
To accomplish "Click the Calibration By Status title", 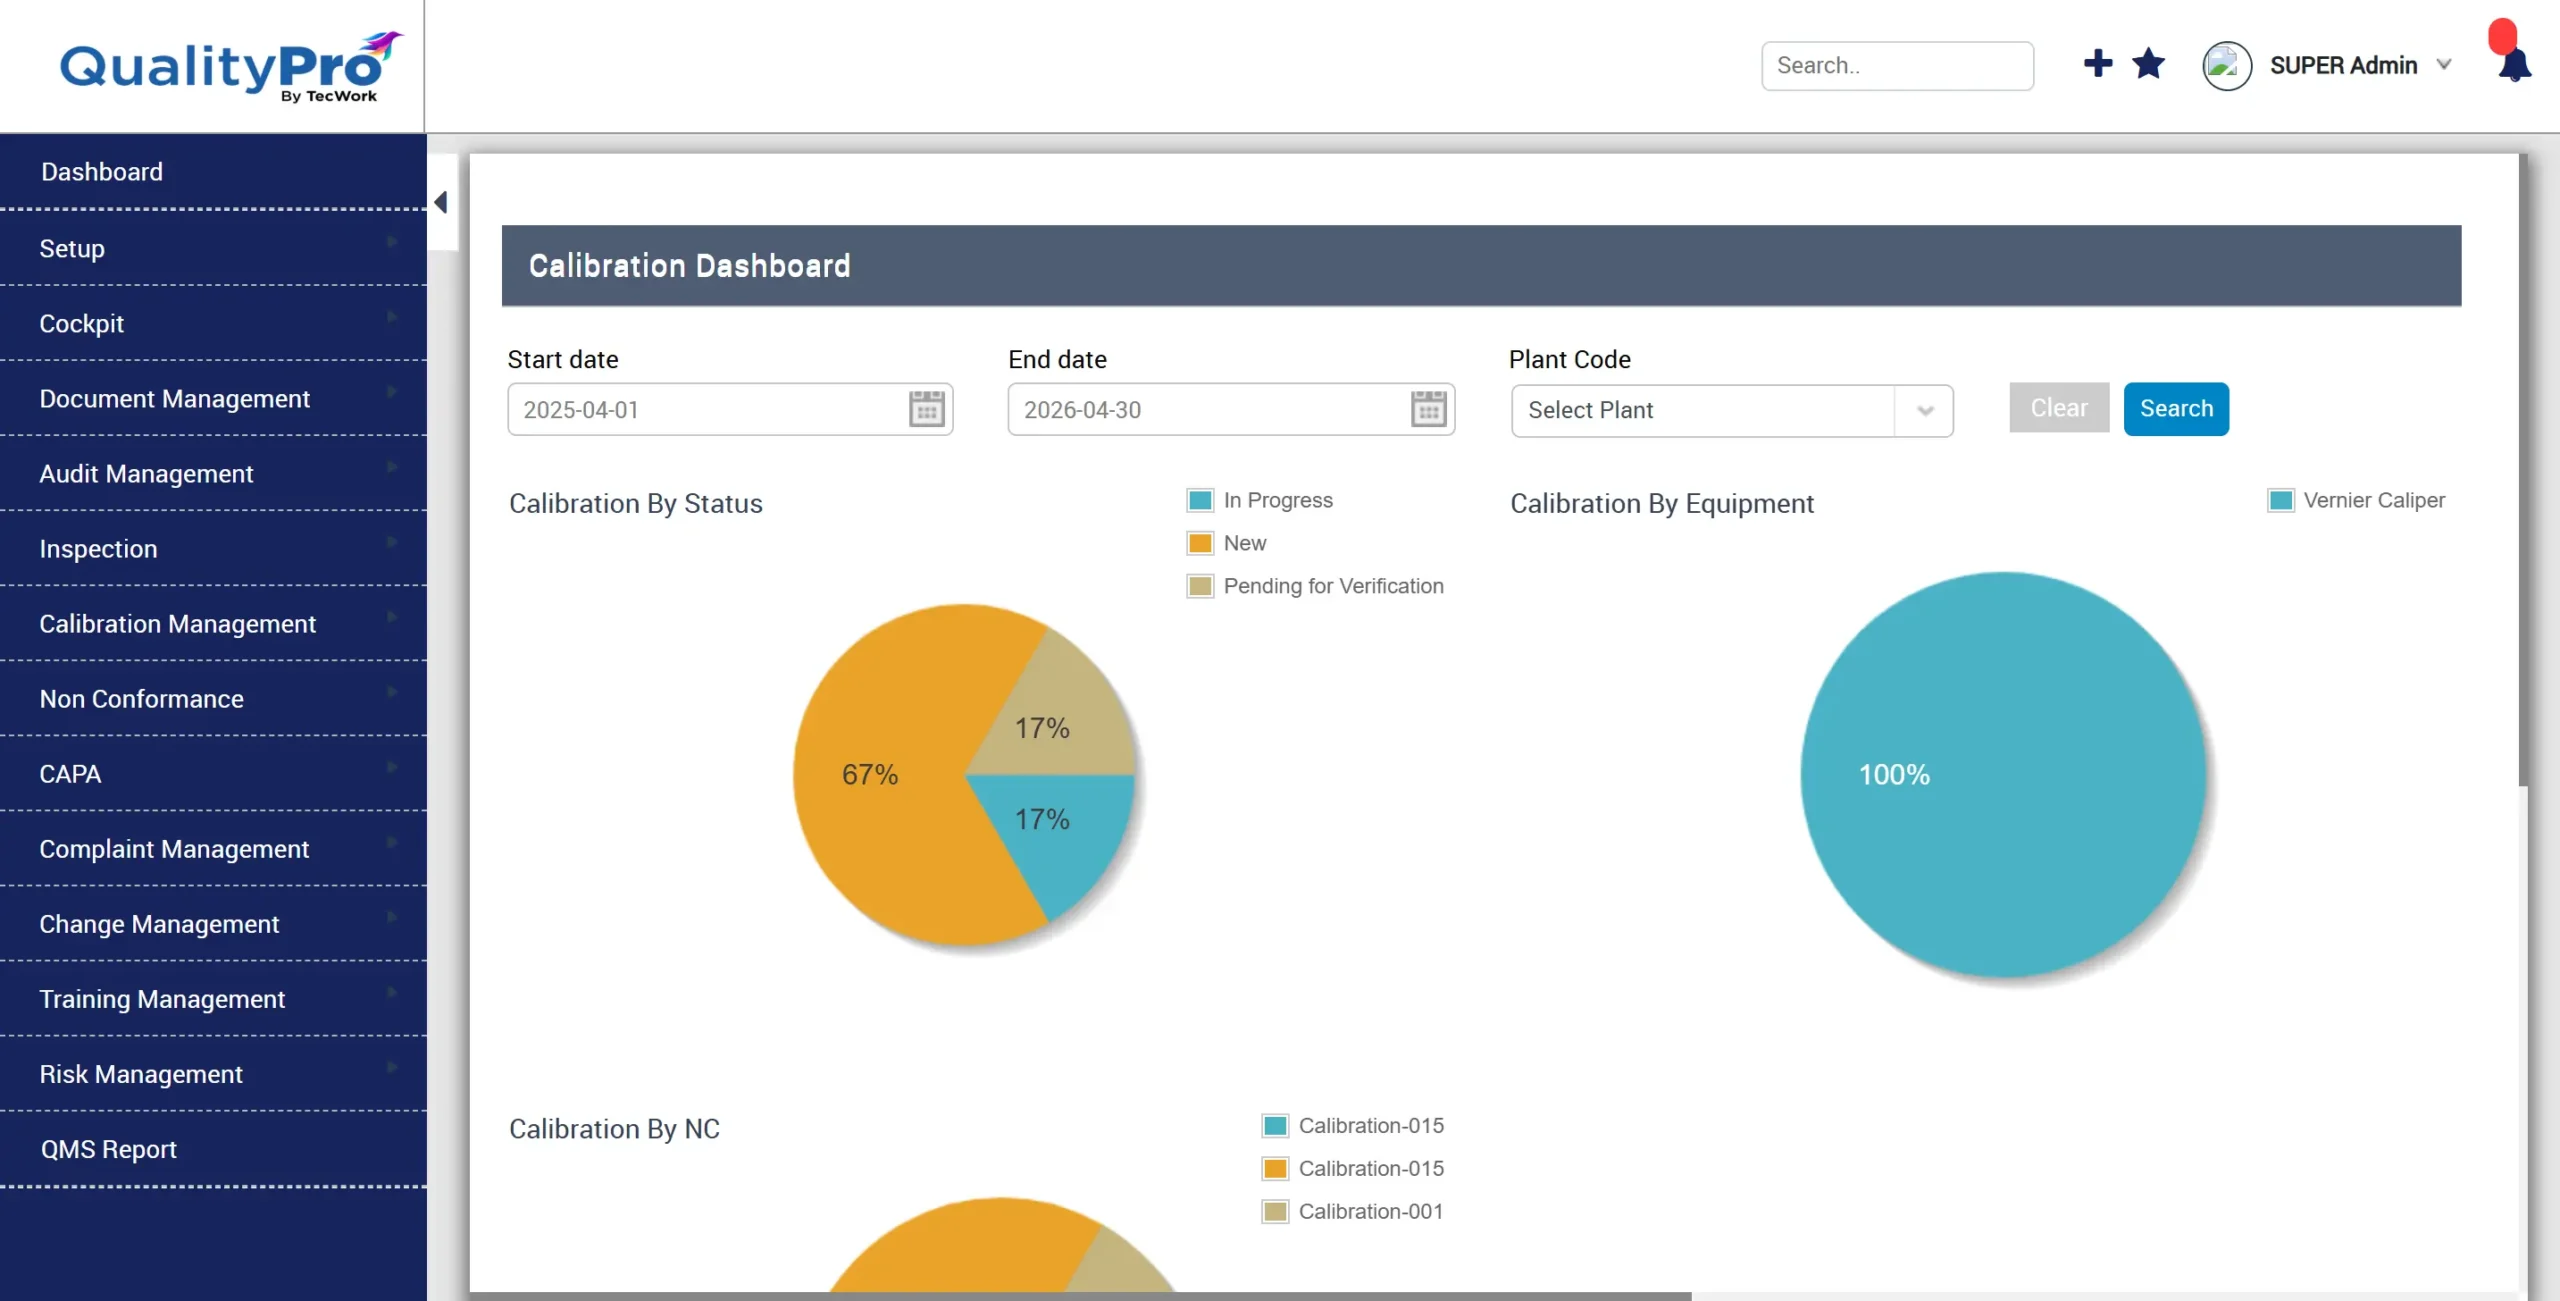I will tap(636, 503).
